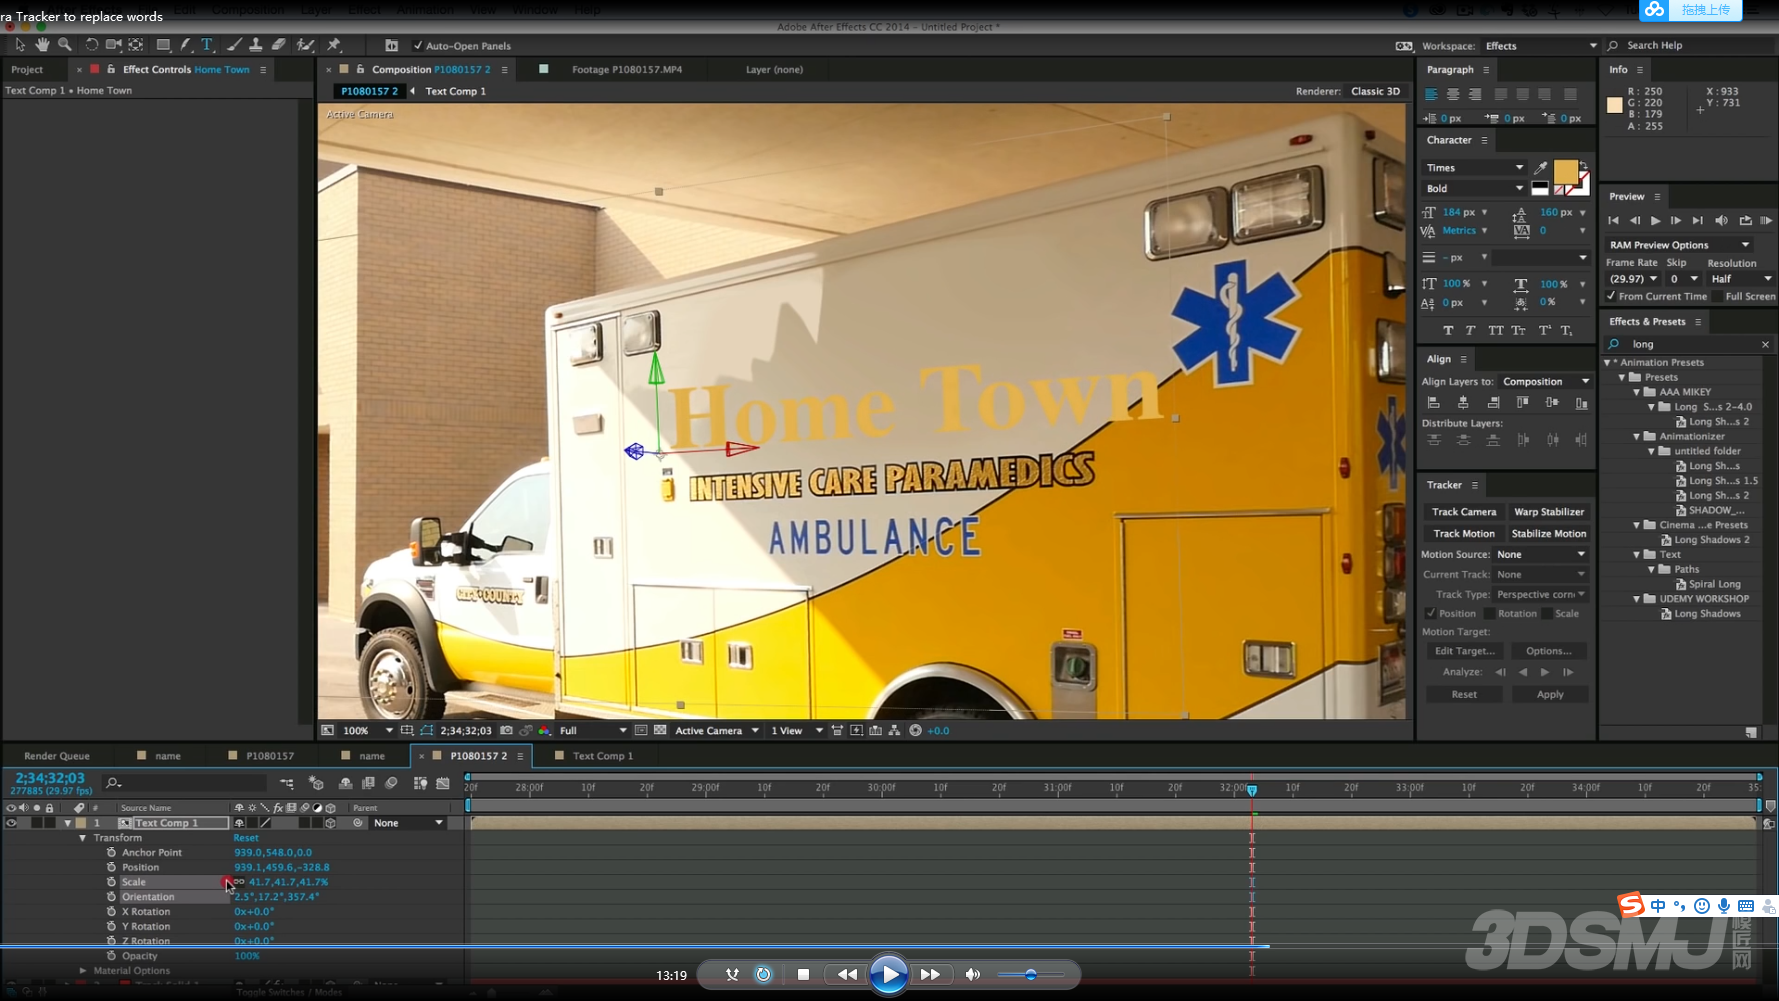This screenshot has height=1001, width=1779.
Task: Select the Pen tool
Action: [186, 45]
